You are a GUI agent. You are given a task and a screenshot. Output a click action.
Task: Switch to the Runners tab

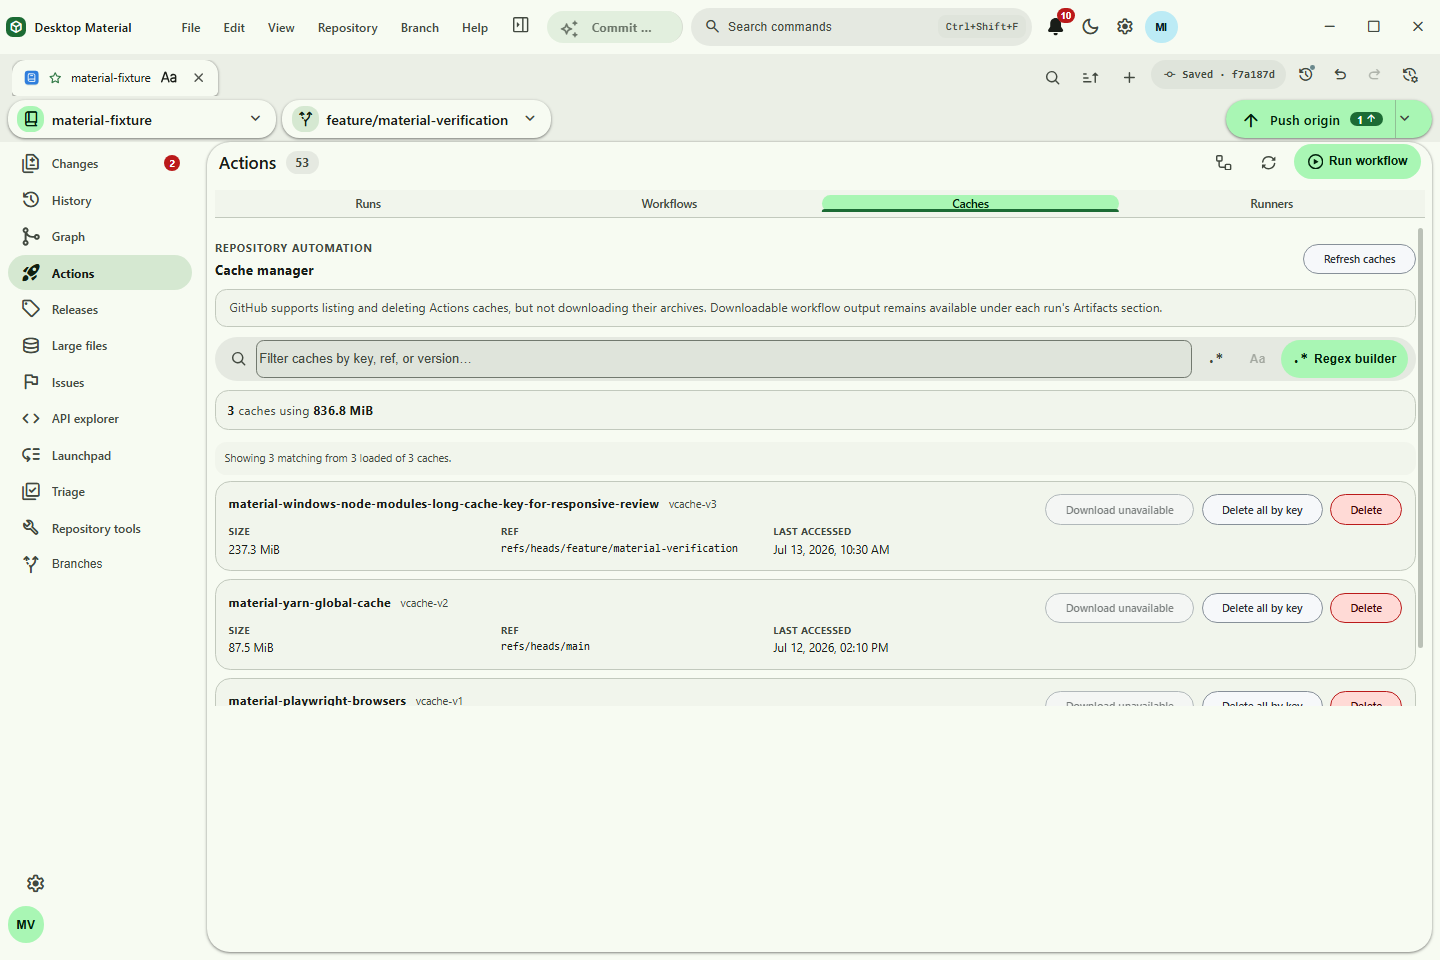(x=1271, y=204)
